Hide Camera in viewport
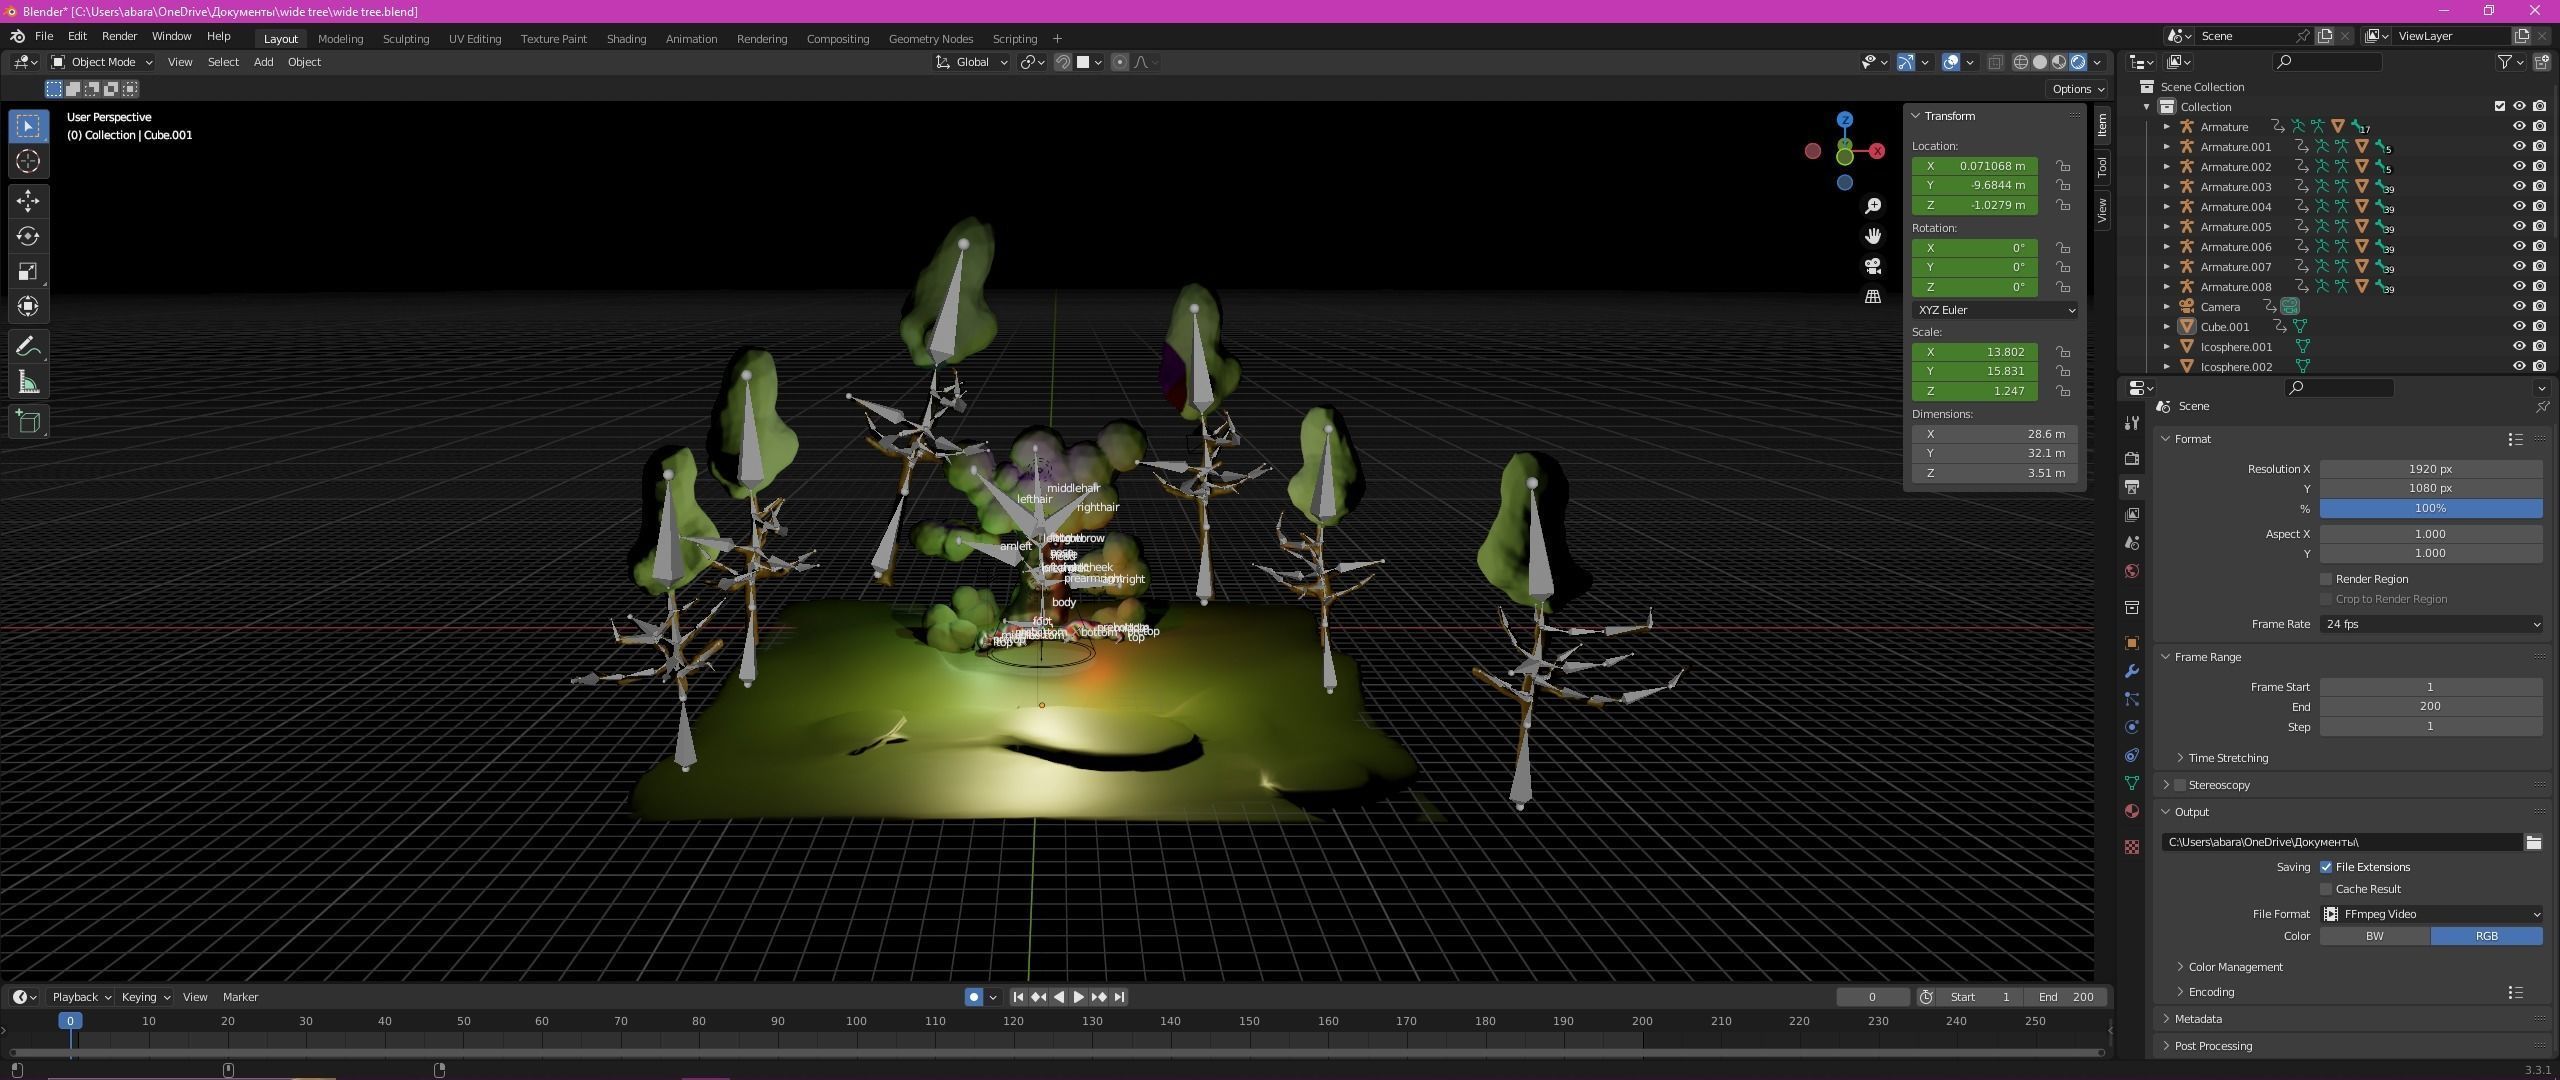The image size is (2560, 1080). point(2519,307)
